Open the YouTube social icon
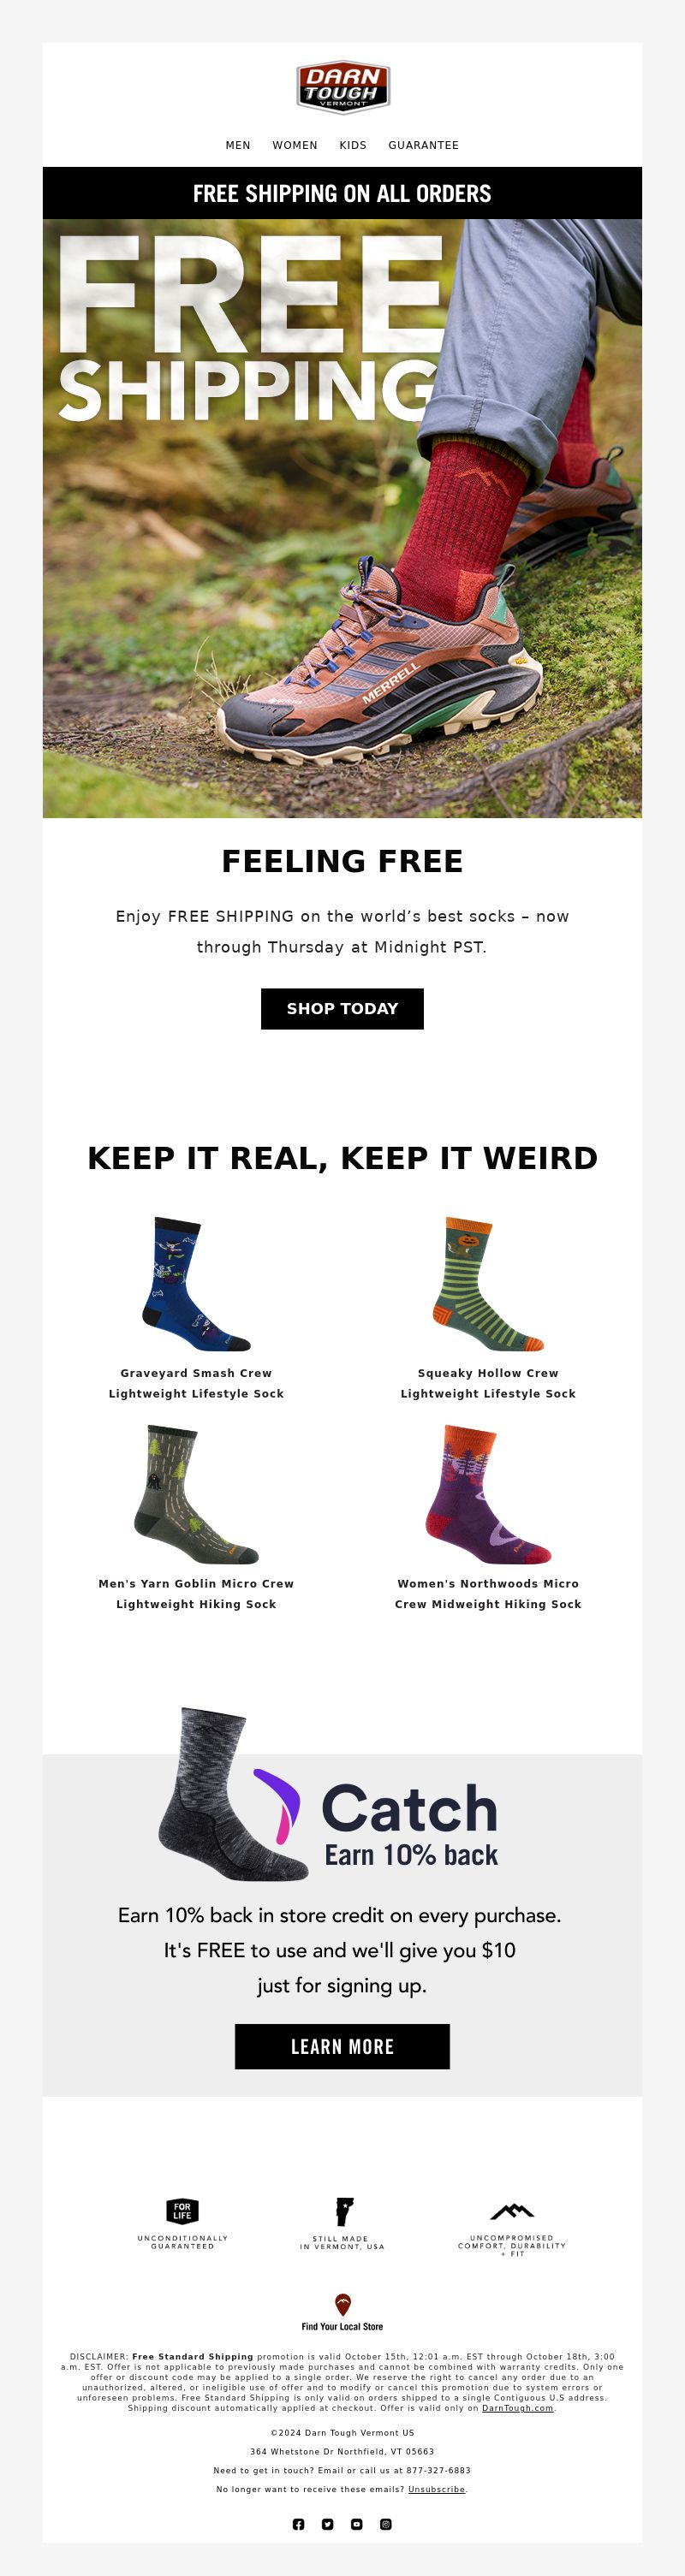This screenshot has width=685, height=2576. tap(357, 2524)
